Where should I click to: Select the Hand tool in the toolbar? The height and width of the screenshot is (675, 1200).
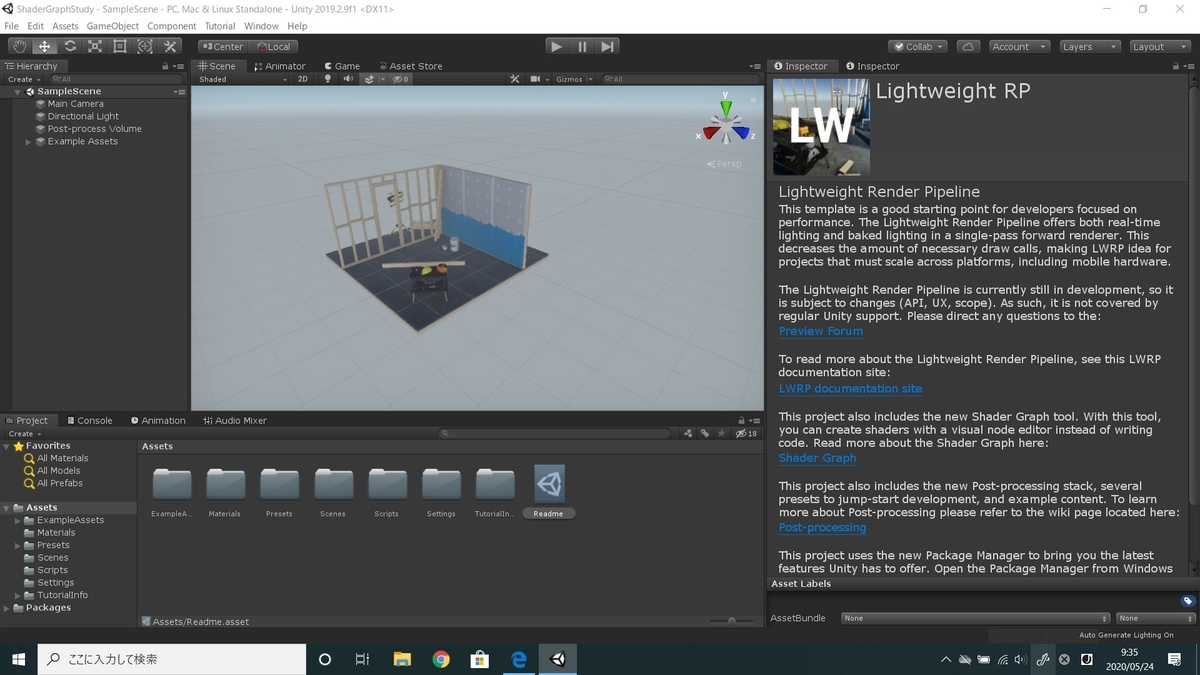pyautogui.click(x=20, y=46)
